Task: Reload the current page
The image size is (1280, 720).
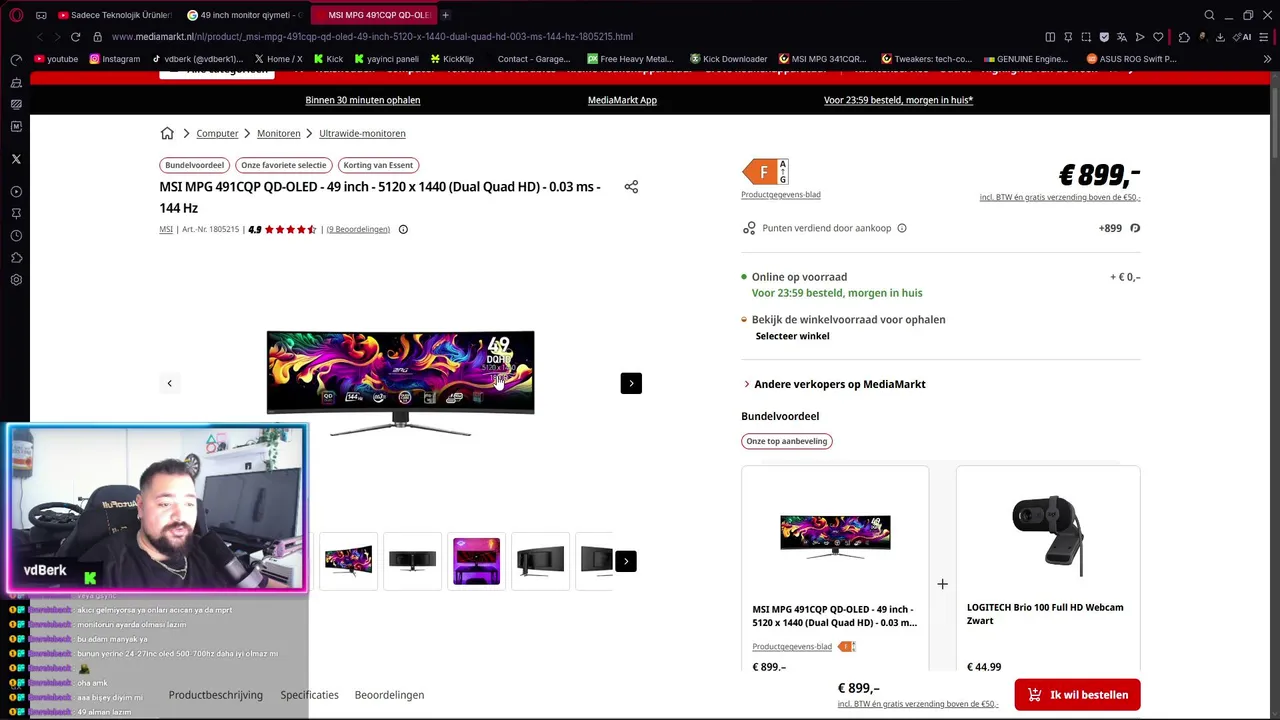Action: (75, 37)
